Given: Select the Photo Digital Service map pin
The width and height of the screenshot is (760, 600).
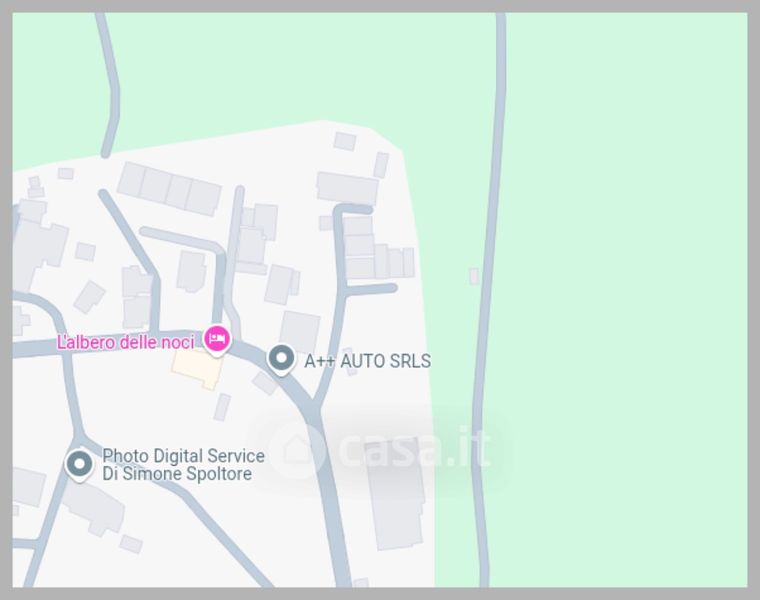Looking at the screenshot, I should [79, 464].
